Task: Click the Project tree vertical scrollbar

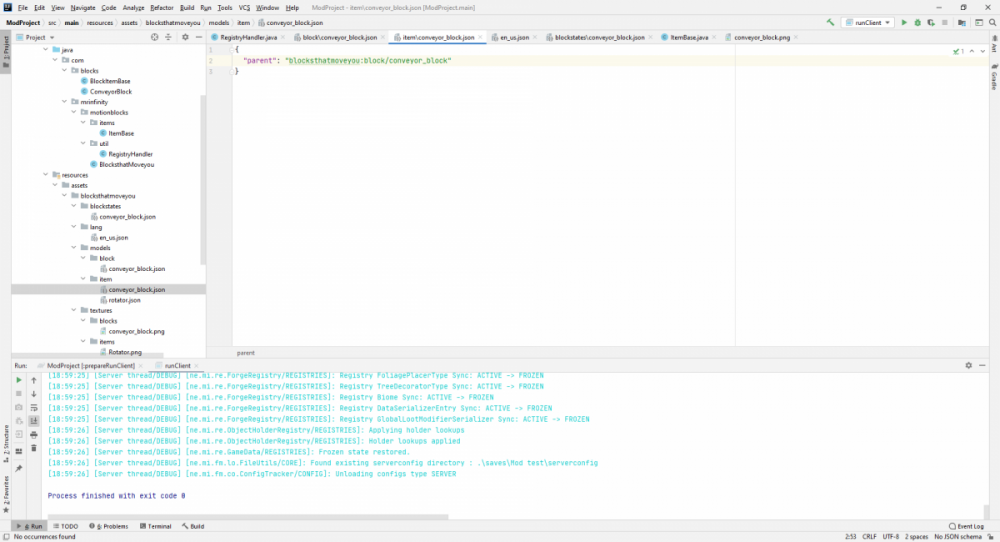Action: [203, 179]
